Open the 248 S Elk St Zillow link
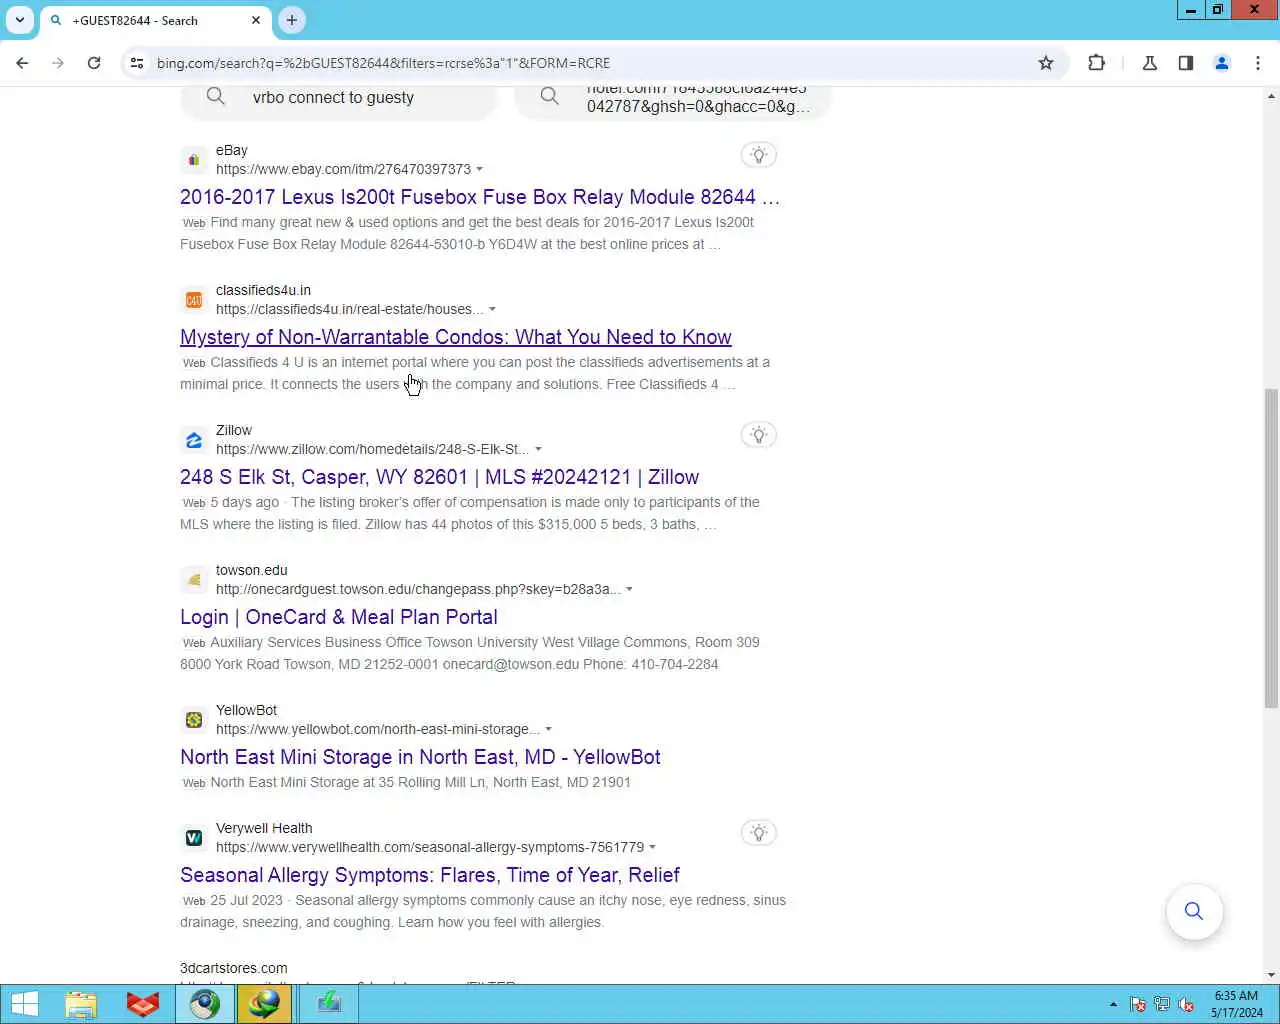Screen dimensions: 1280x1024 [x=439, y=477]
